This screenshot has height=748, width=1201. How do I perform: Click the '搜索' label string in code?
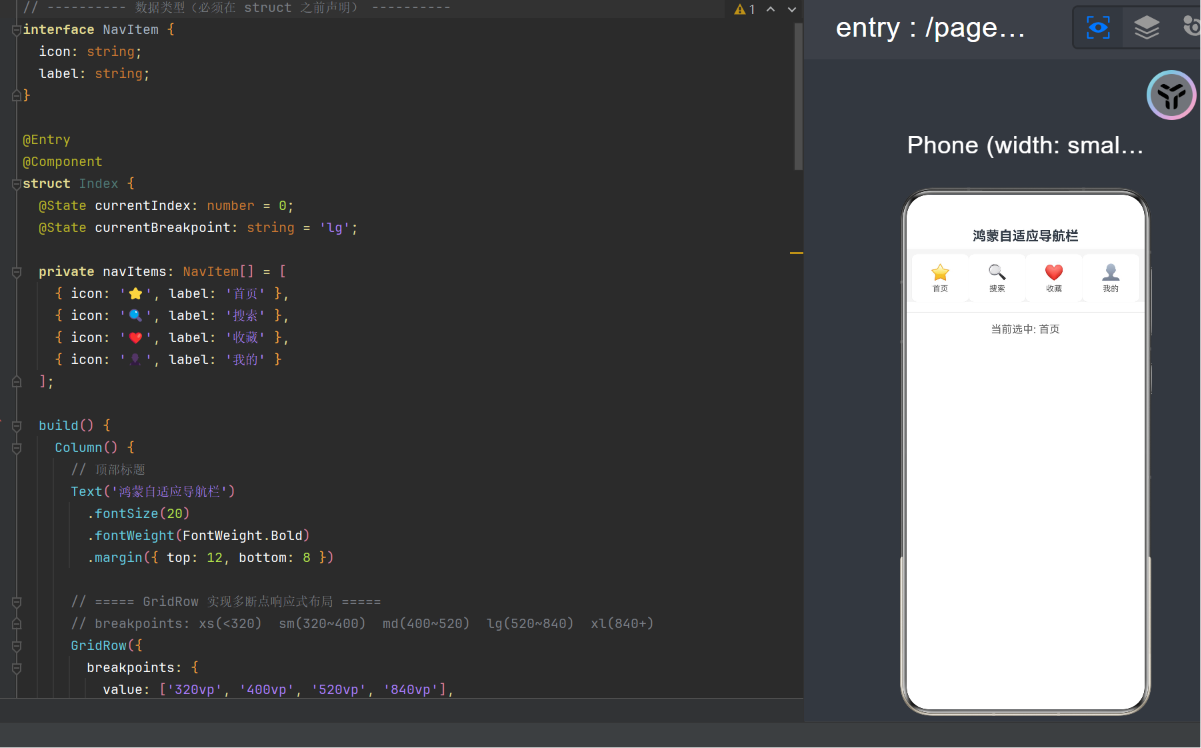pyautogui.click(x=245, y=316)
